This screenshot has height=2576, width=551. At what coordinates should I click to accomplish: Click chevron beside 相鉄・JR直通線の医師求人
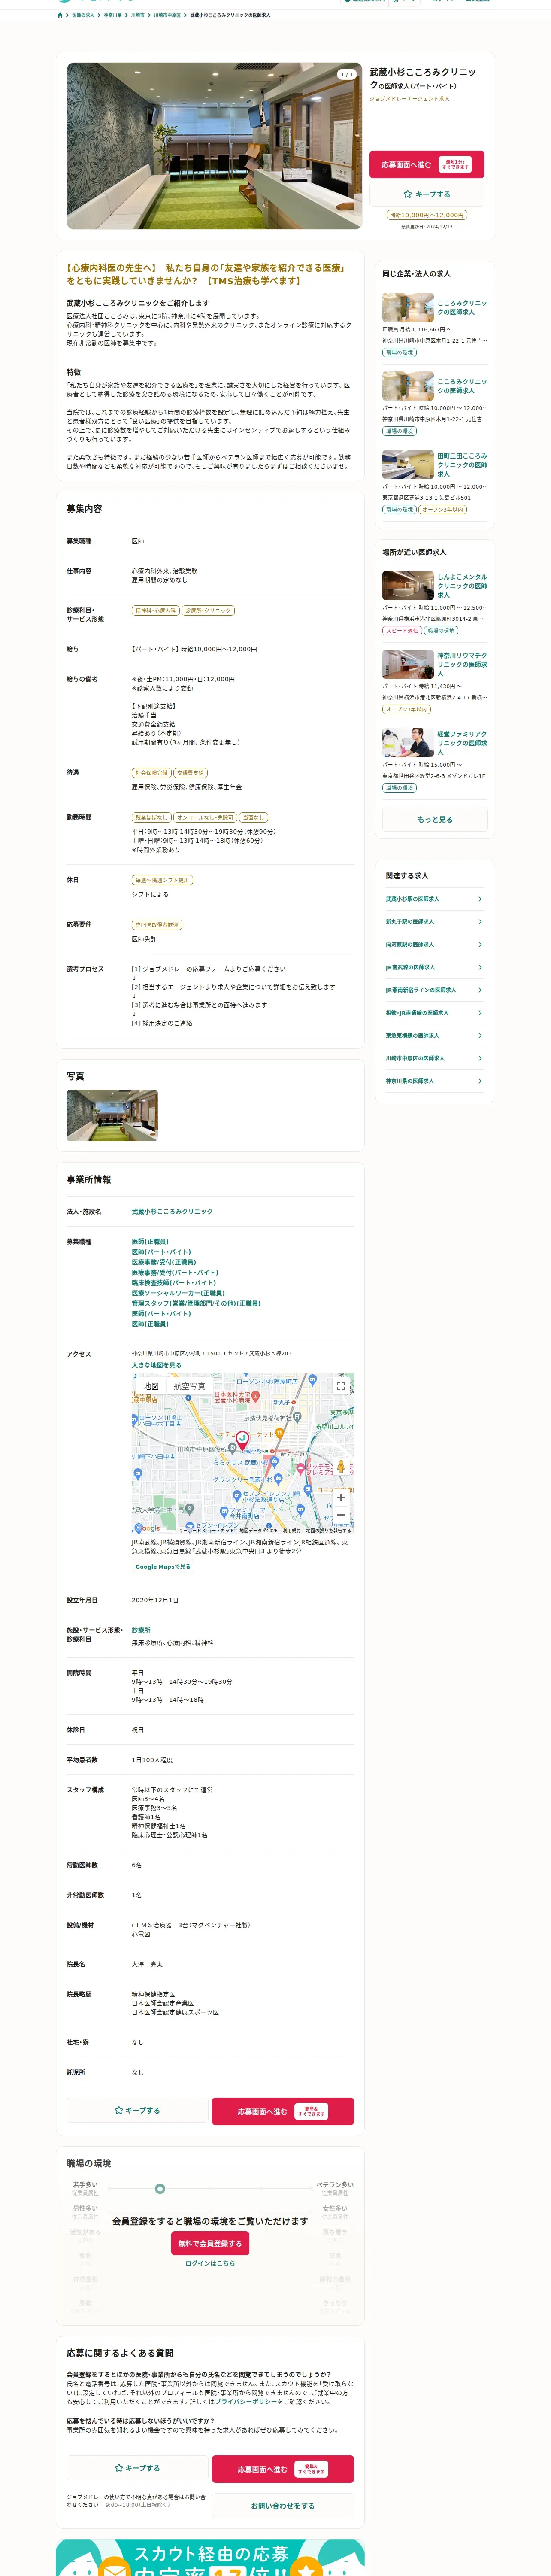click(x=480, y=1013)
